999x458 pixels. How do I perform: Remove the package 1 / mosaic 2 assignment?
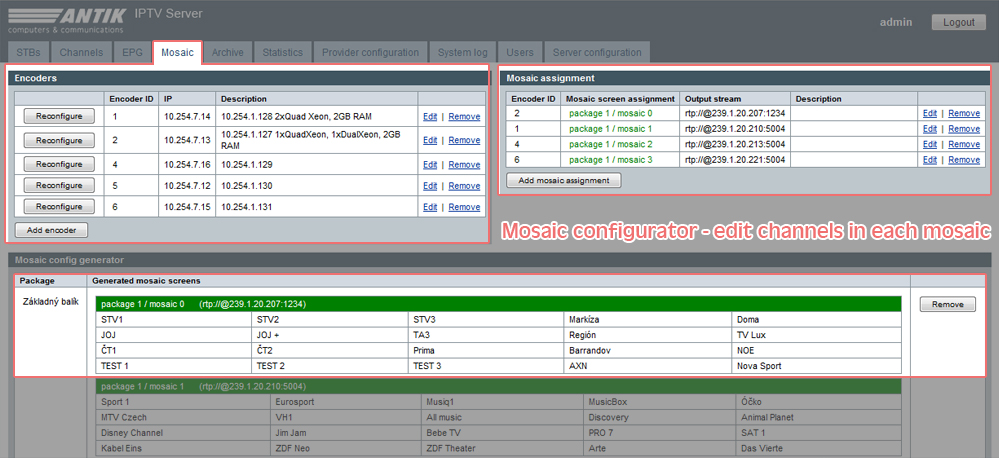pyautogui.click(x=964, y=144)
